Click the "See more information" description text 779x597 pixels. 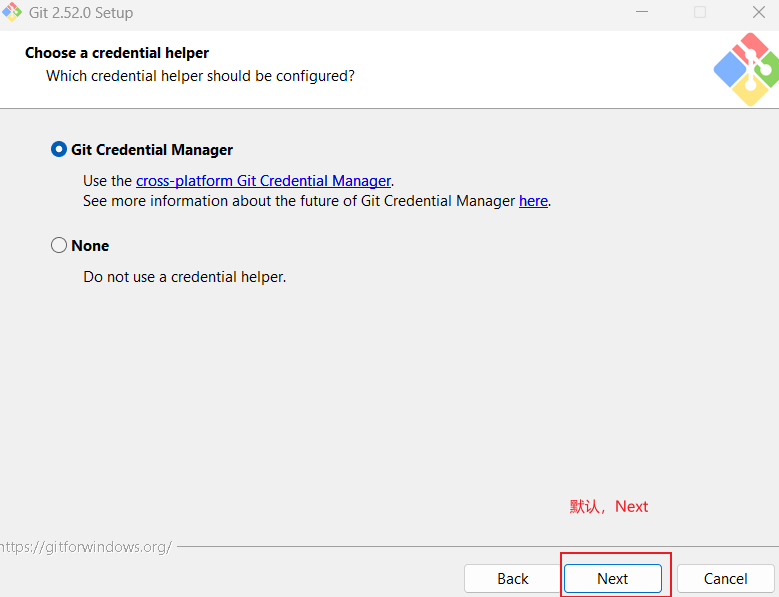click(300, 201)
